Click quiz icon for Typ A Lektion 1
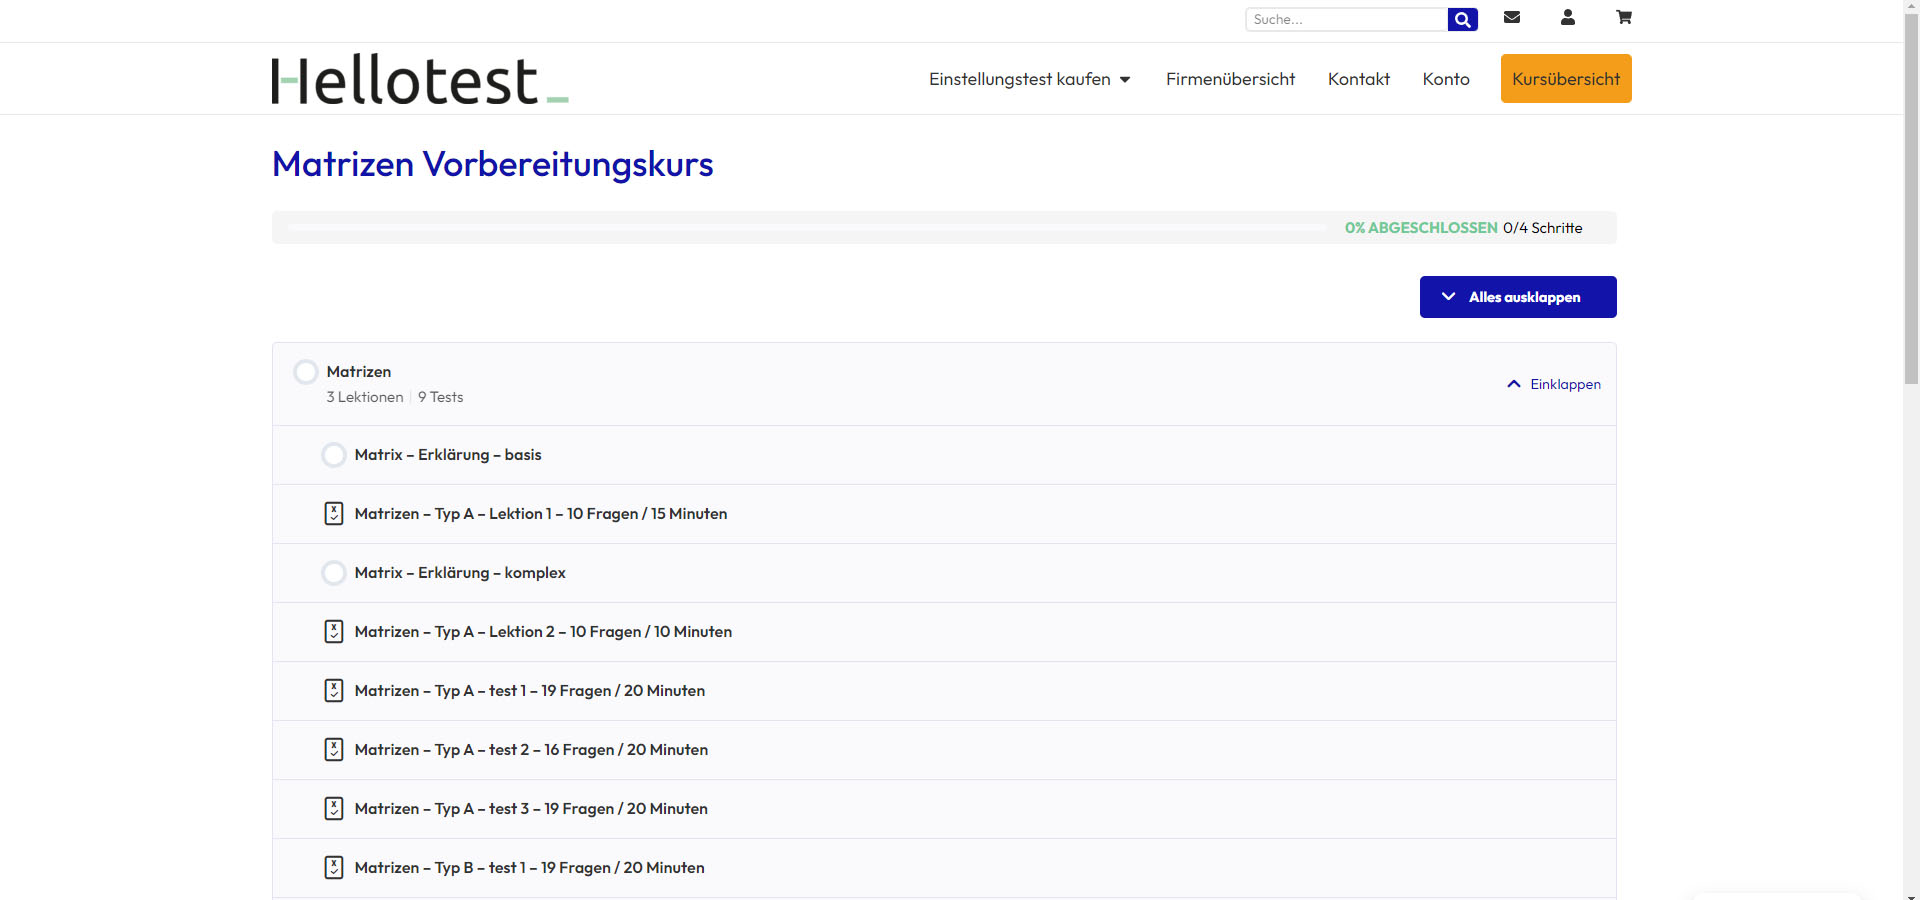Viewport: 1920px width, 900px height. click(x=334, y=513)
